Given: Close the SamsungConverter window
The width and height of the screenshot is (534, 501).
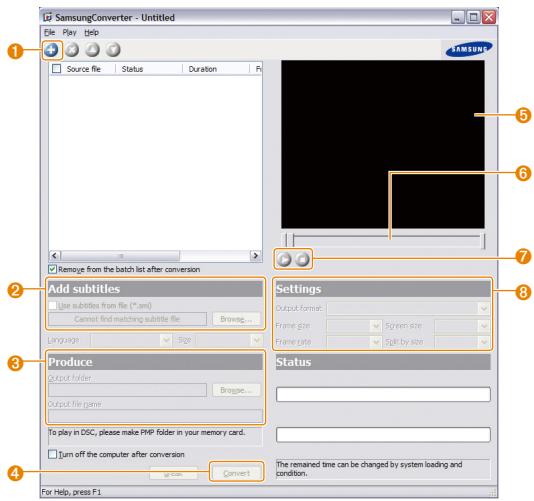Looking at the screenshot, I should coord(489,17).
